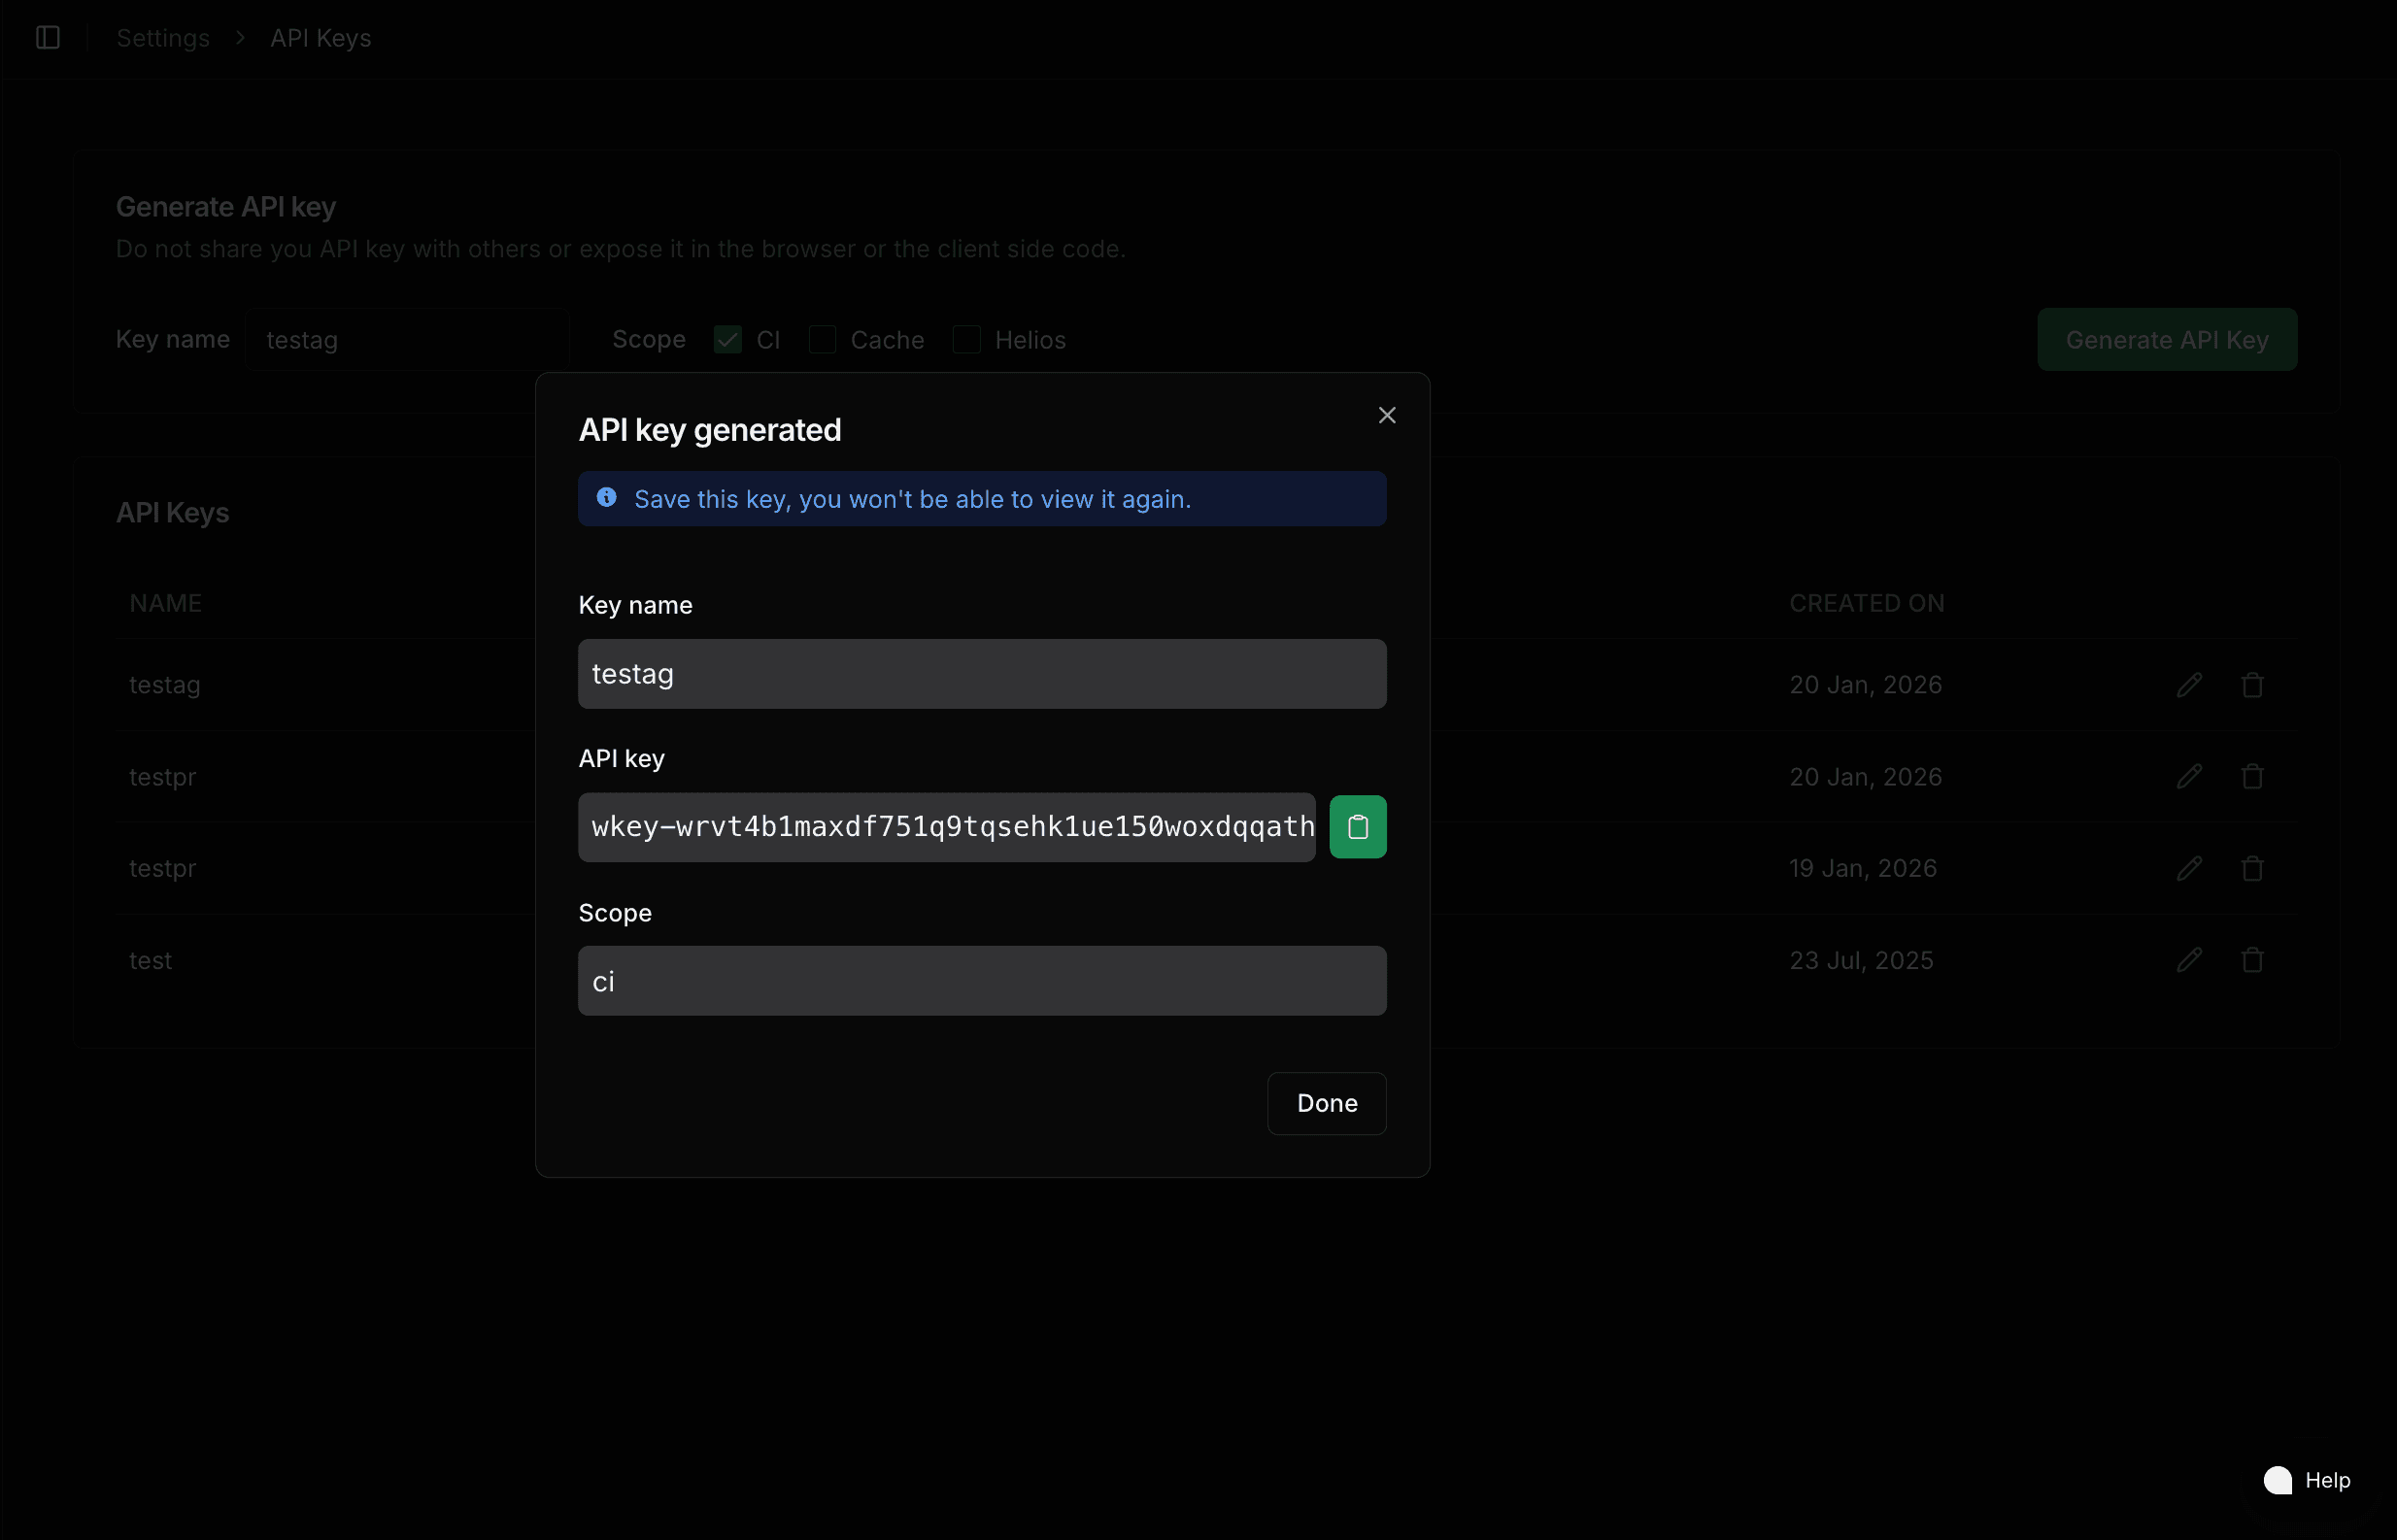2397x1540 pixels.
Task: Copy the generated API key
Action: 1357,826
